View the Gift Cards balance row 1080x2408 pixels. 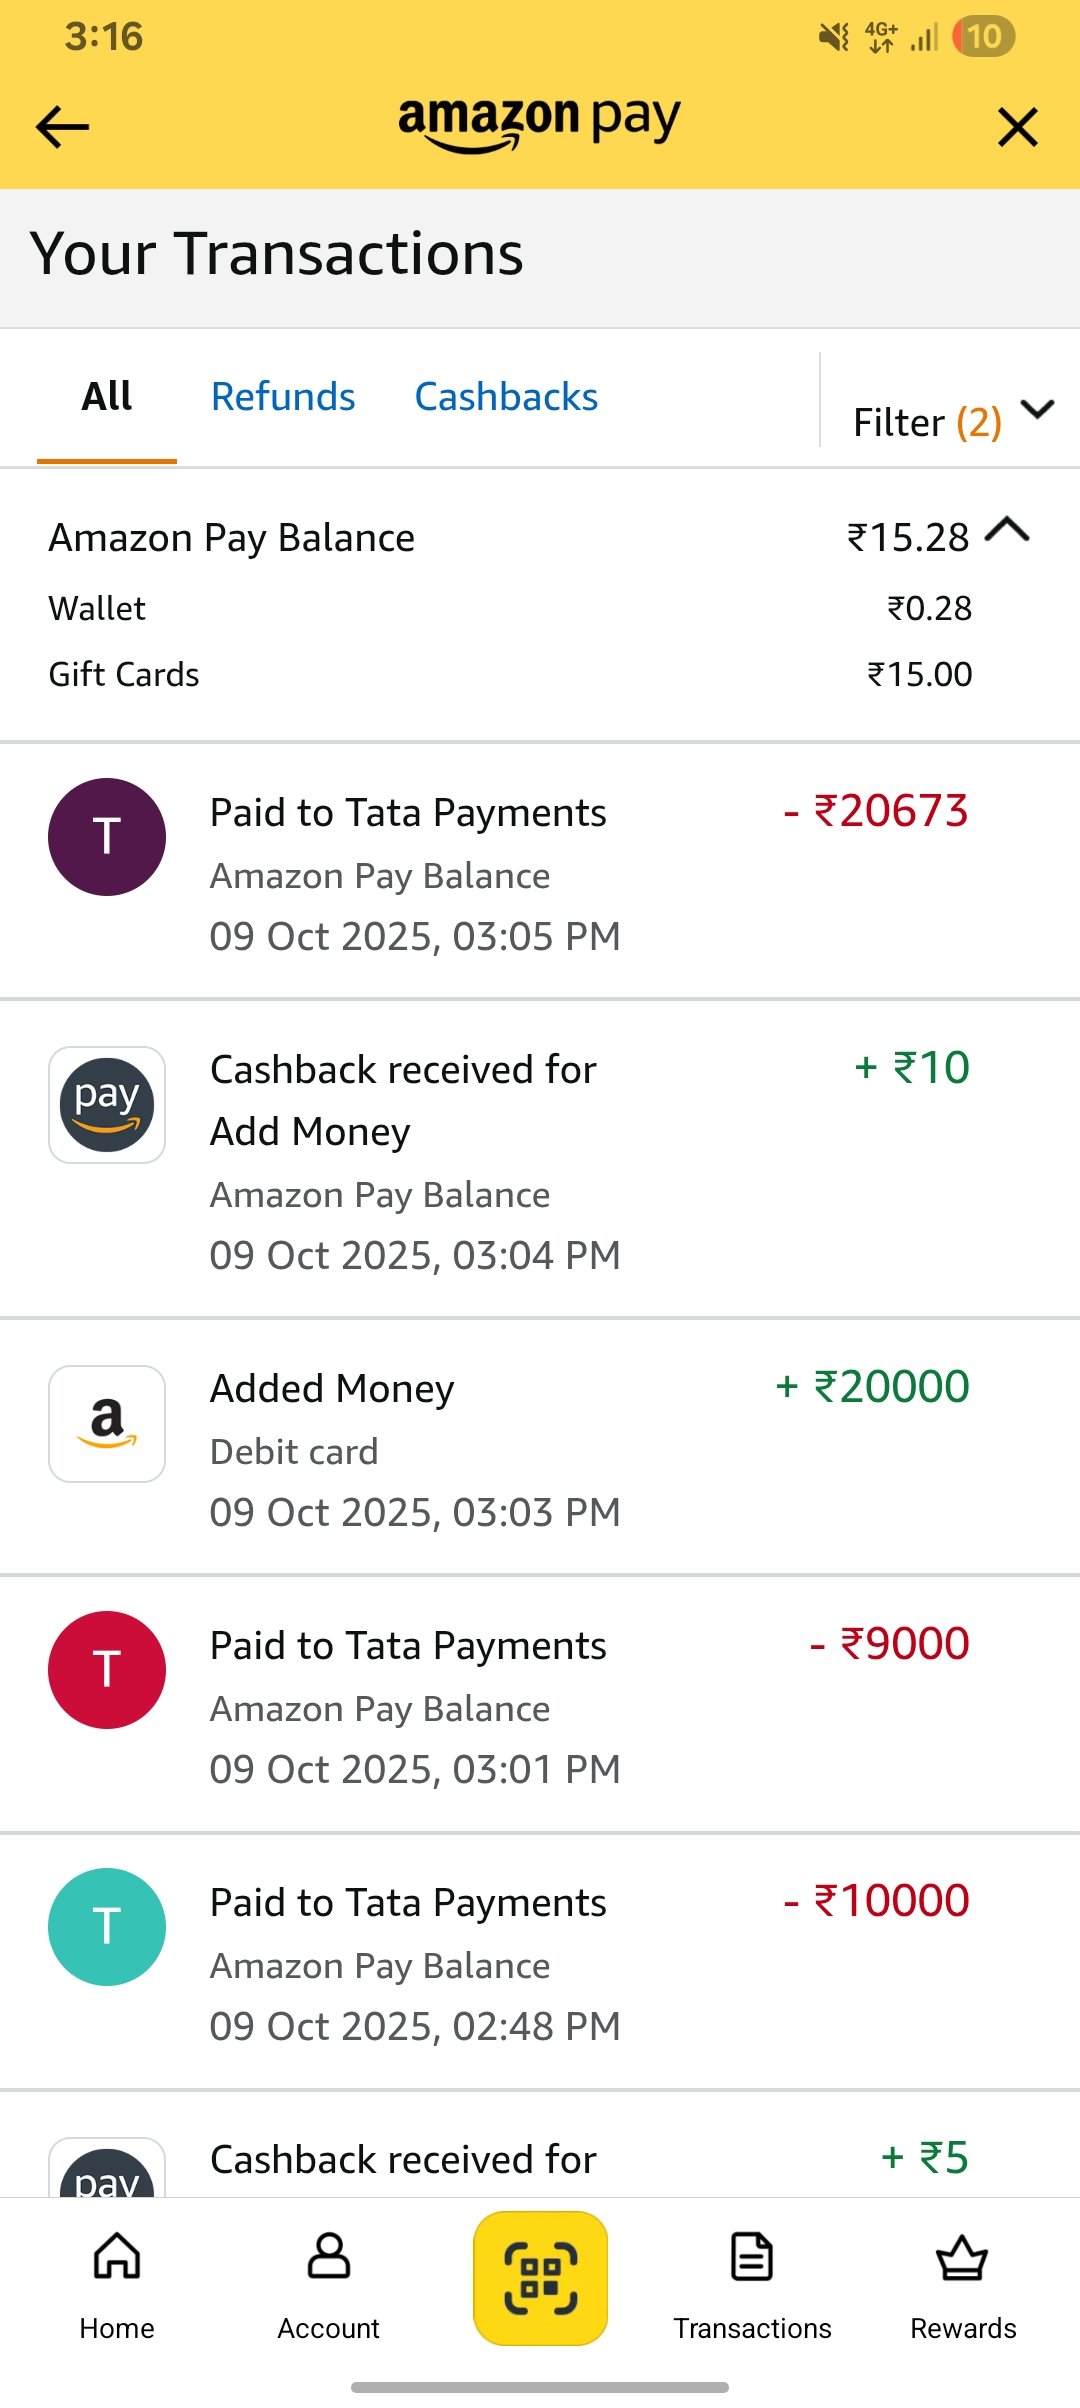pos(510,674)
